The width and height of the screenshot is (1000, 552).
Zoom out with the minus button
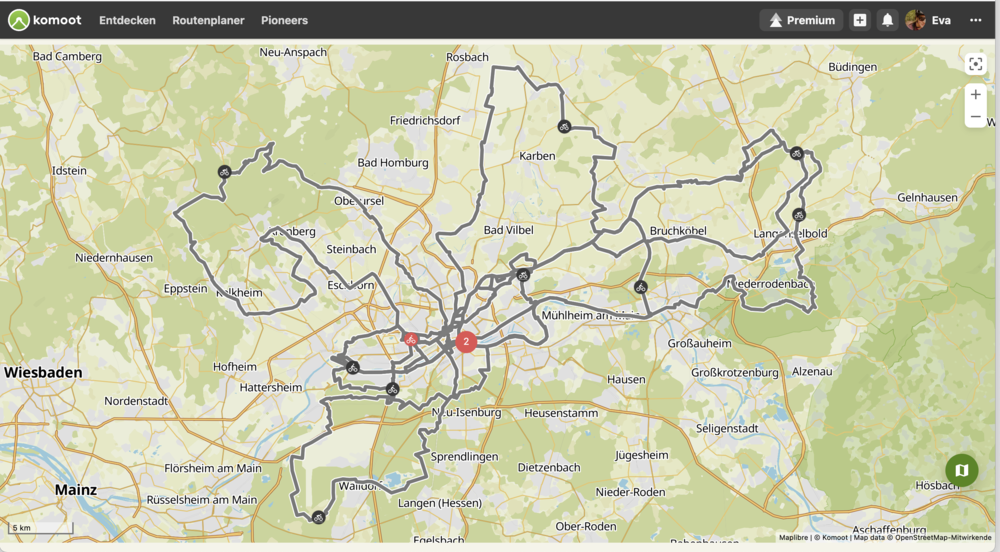pos(975,117)
